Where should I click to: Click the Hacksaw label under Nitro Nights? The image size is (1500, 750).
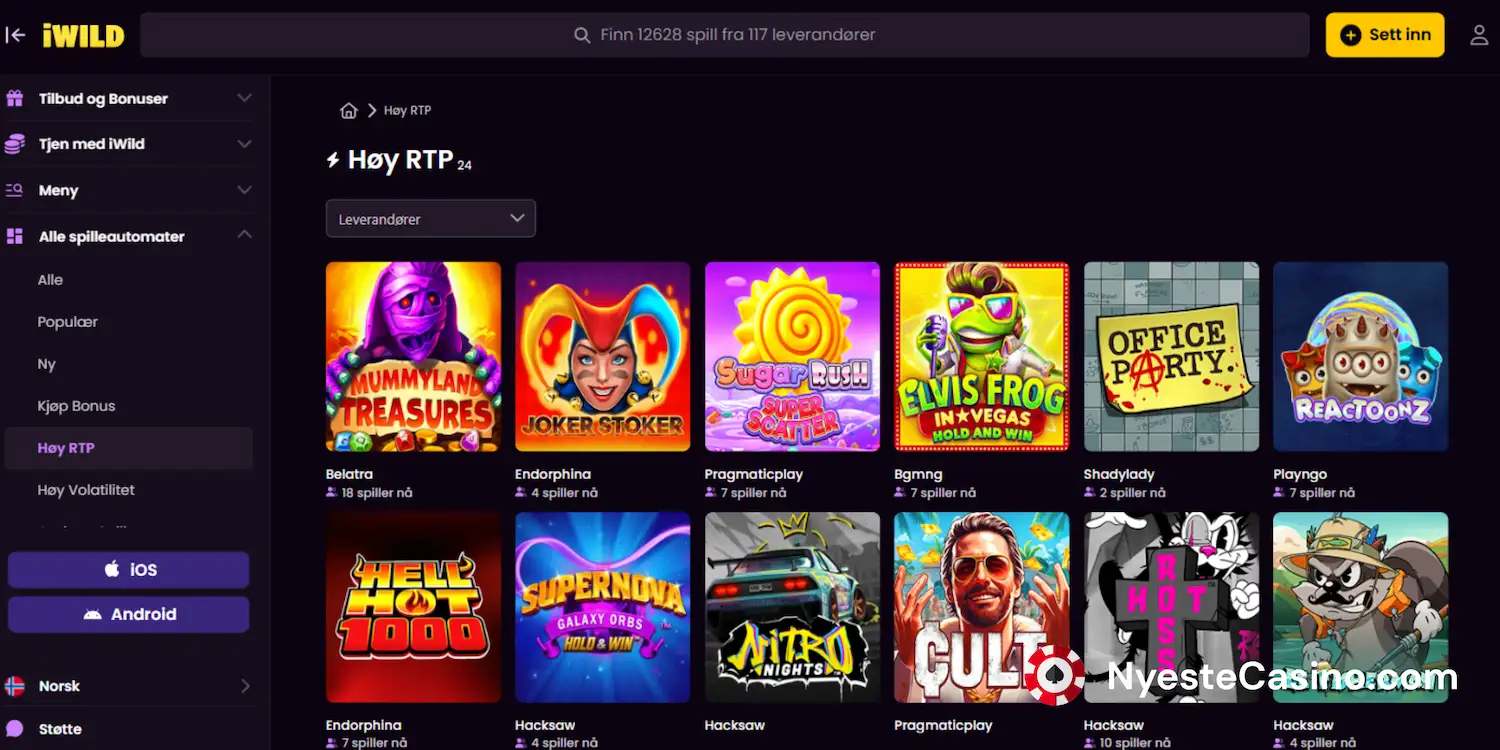tap(735, 725)
